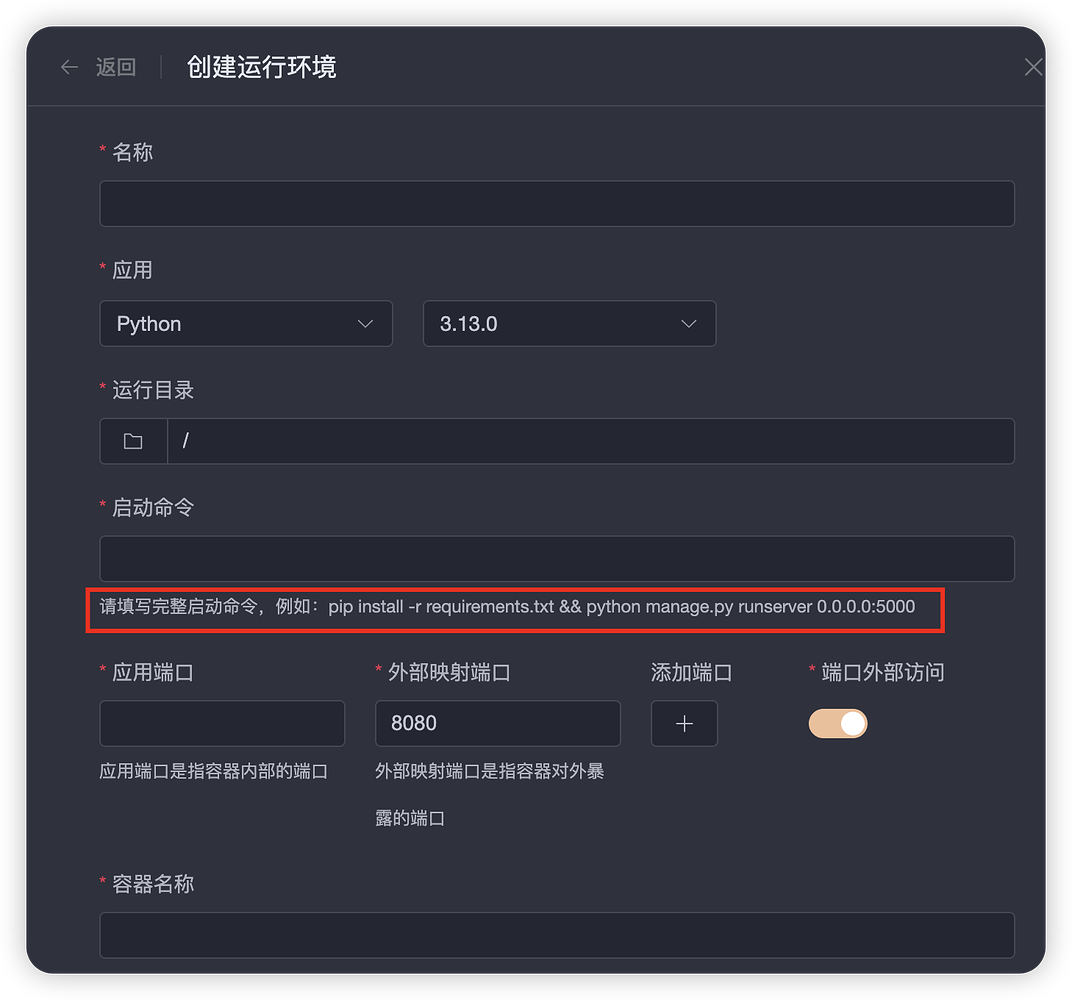Focus the 名称 input field

tap(556, 203)
